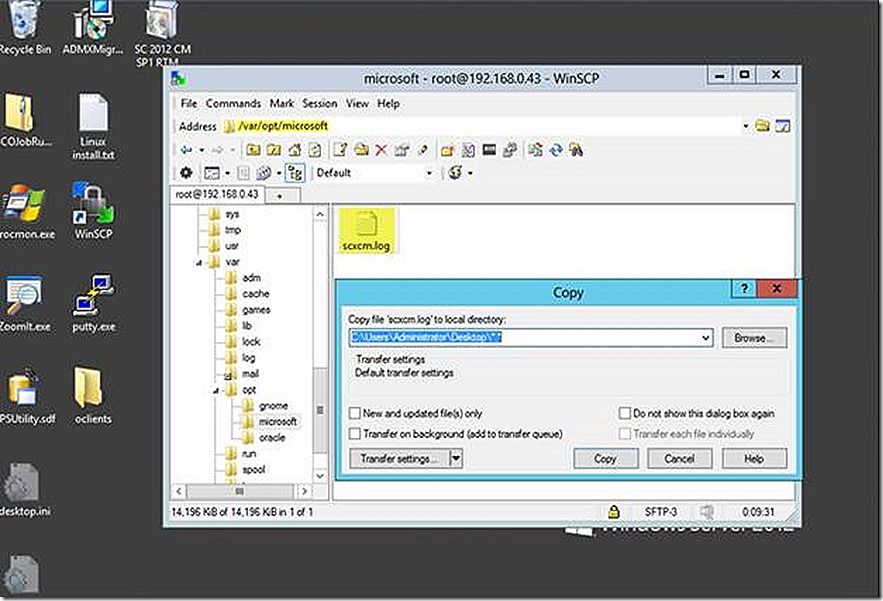
Task: Refresh the remote directory listing icon
Action: [315, 150]
